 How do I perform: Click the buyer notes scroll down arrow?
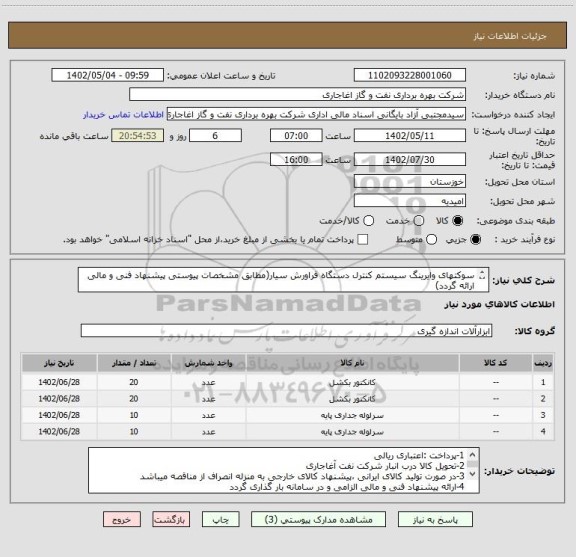pyautogui.click(x=472, y=474)
